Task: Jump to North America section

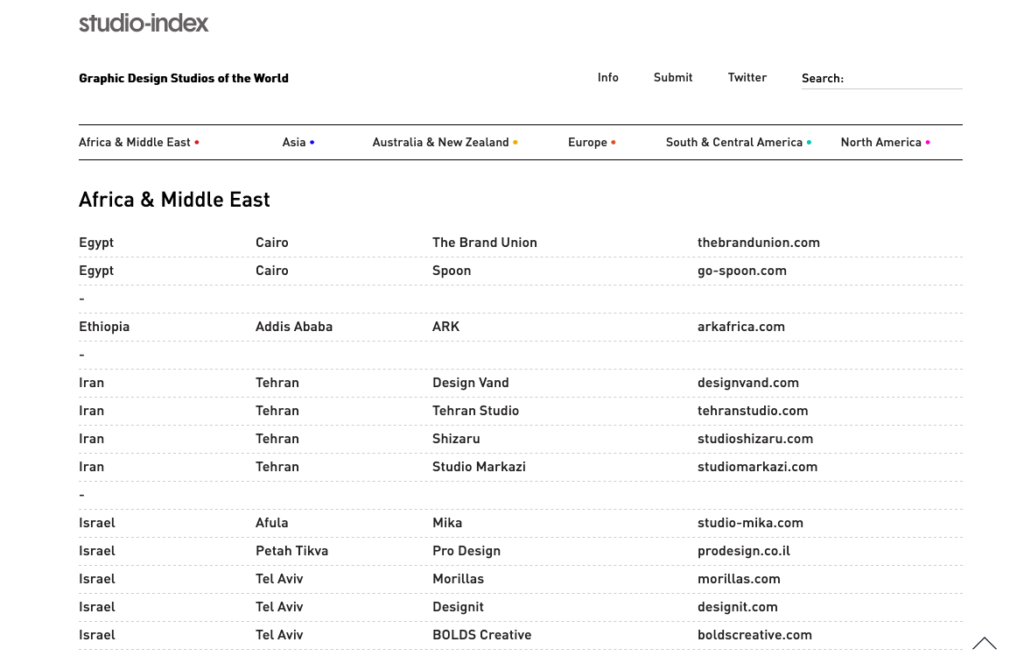Action: pos(881,143)
